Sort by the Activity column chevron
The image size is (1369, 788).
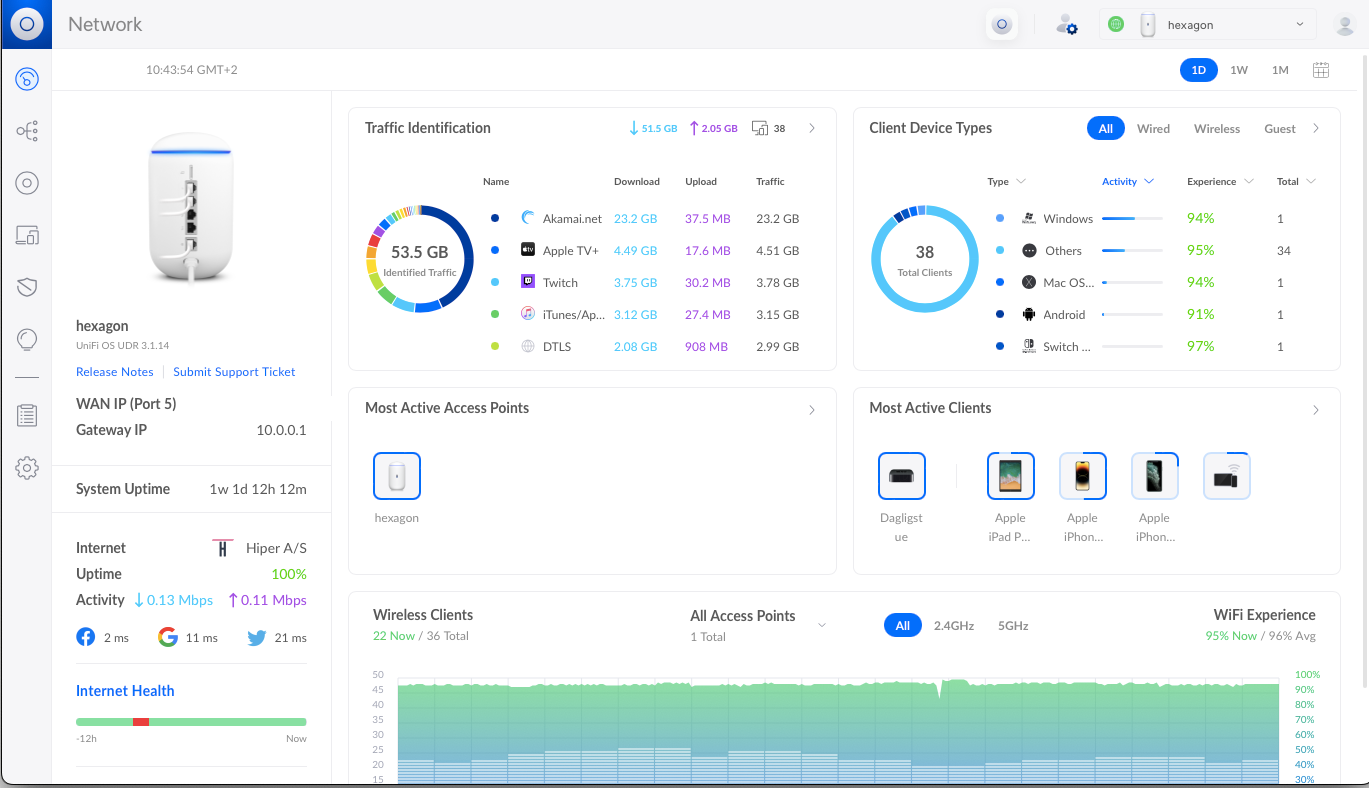pyautogui.click(x=1149, y=182)
